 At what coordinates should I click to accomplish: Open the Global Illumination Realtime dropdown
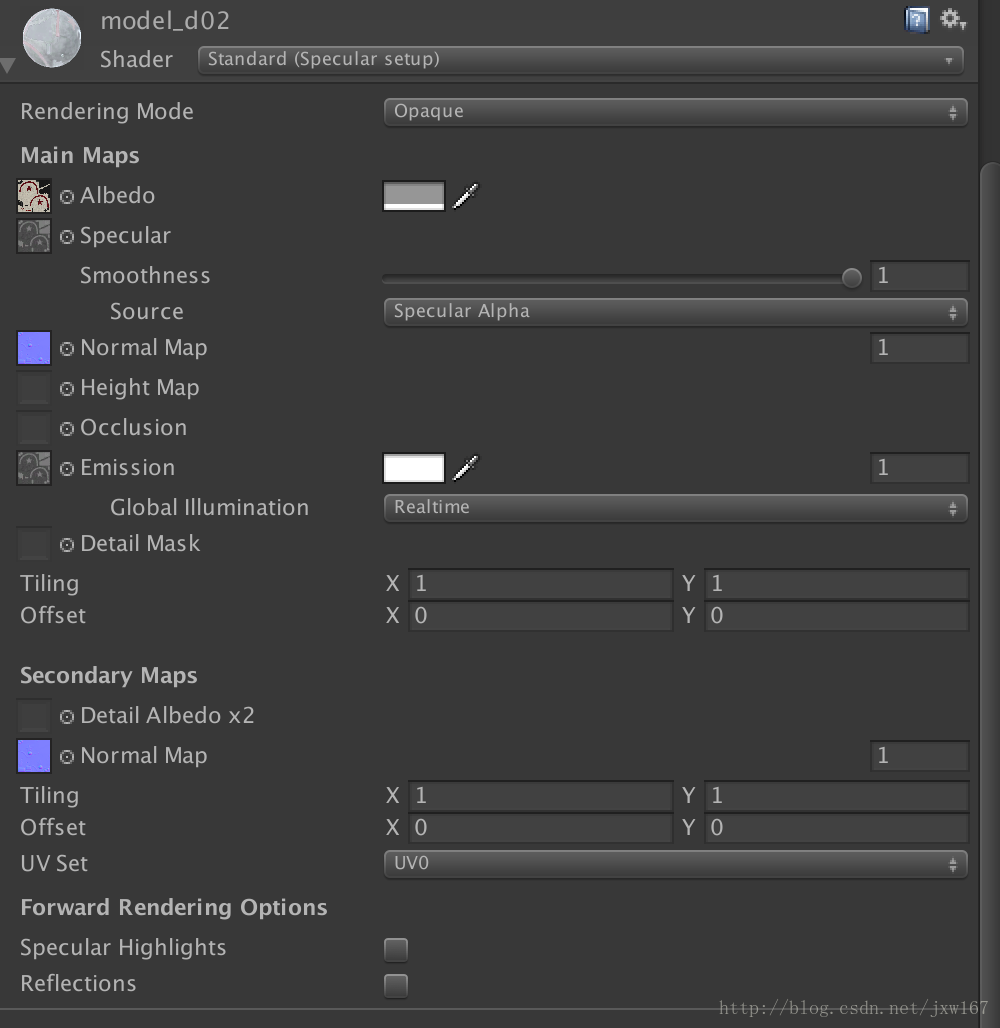[x=675, y=508]
